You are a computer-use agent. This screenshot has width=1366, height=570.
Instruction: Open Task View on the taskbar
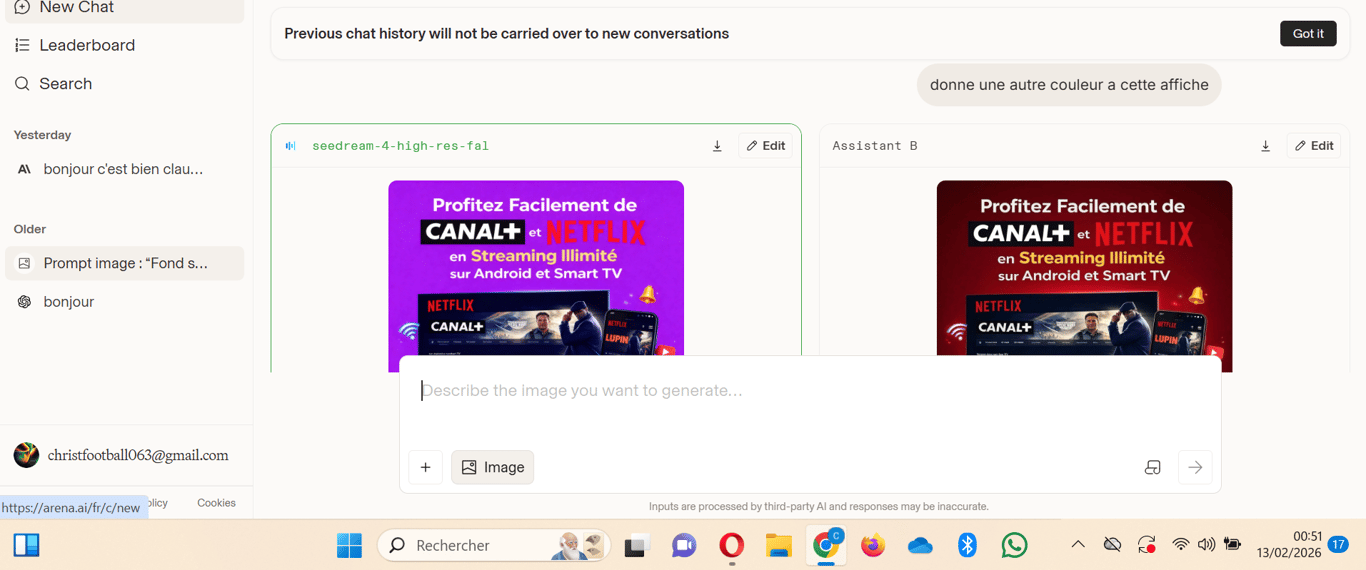[x=637, y=545]
